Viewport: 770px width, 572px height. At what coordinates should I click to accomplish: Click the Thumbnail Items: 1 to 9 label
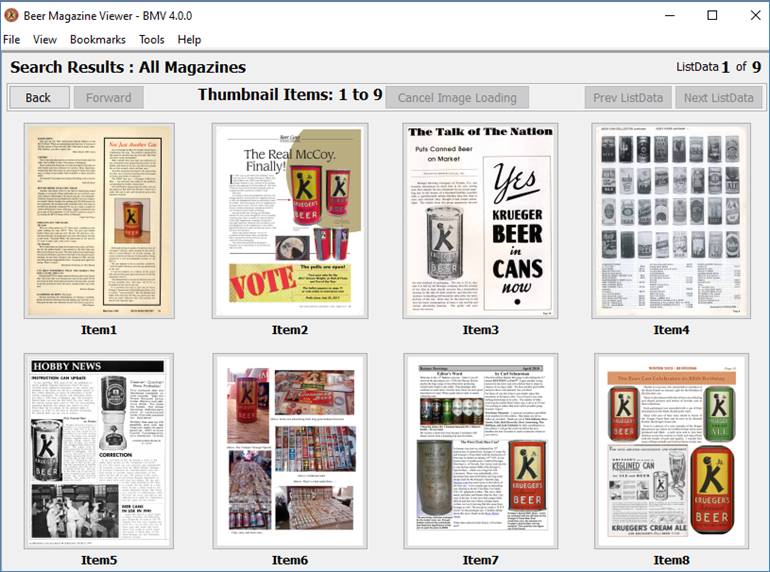[290, 94]
